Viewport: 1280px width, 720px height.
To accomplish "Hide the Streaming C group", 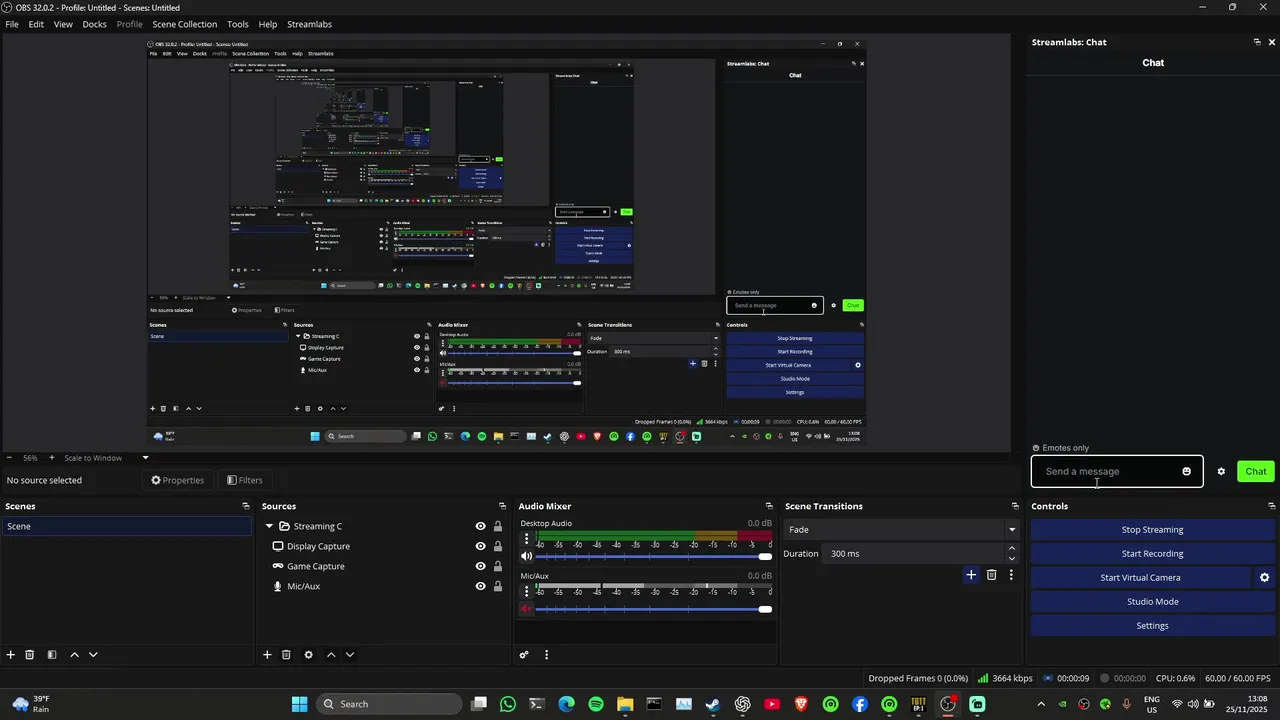I will coord(480,526).
